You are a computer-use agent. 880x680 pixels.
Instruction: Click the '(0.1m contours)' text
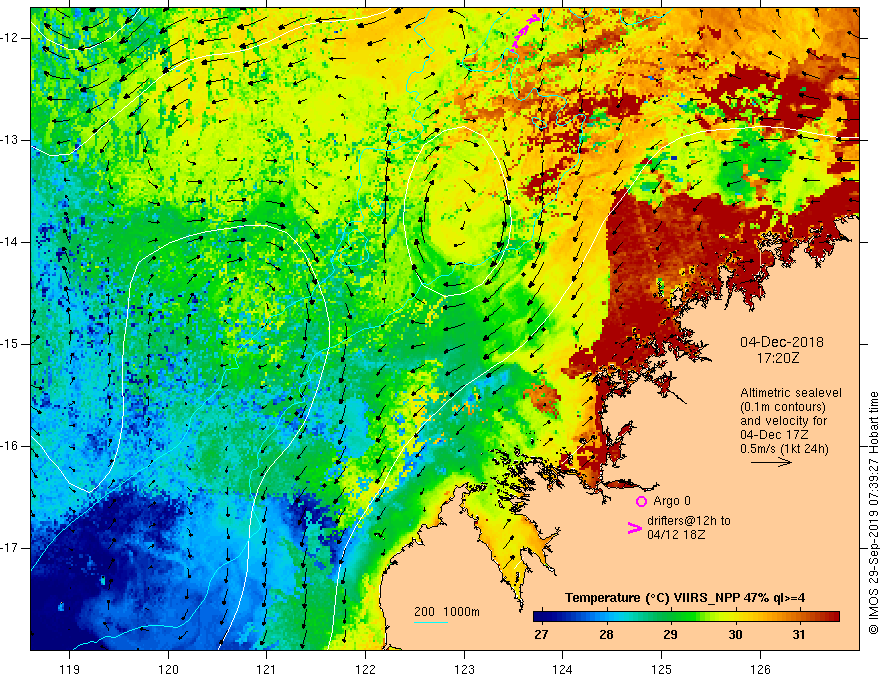(783, 407)
